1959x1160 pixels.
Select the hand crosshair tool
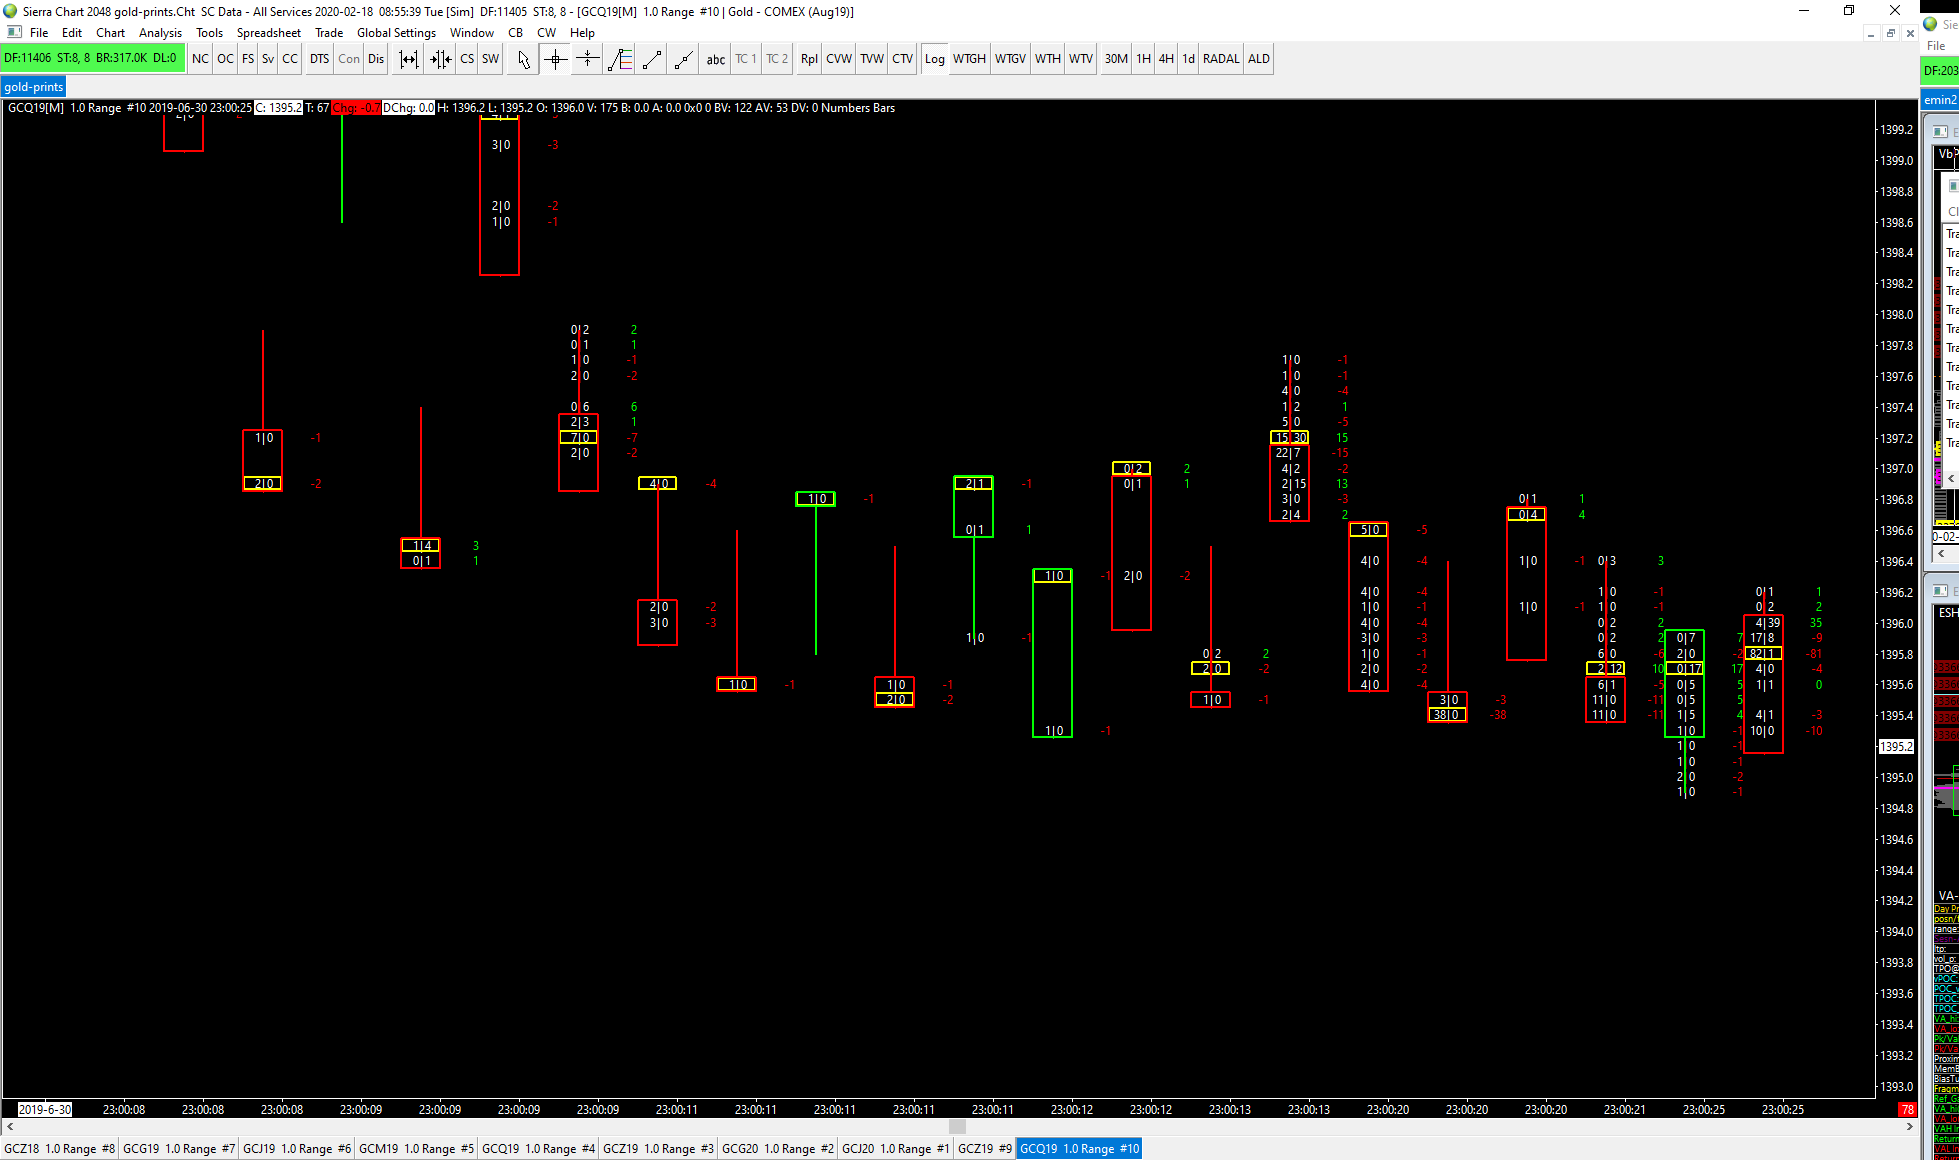[587, 59]
